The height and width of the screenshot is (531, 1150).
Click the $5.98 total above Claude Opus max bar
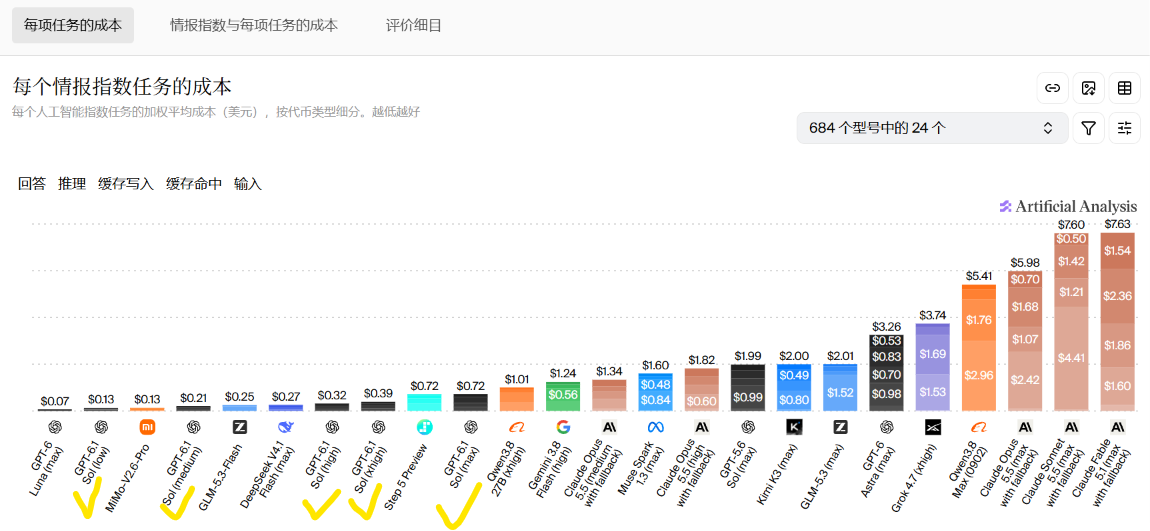pos(1025,262)
